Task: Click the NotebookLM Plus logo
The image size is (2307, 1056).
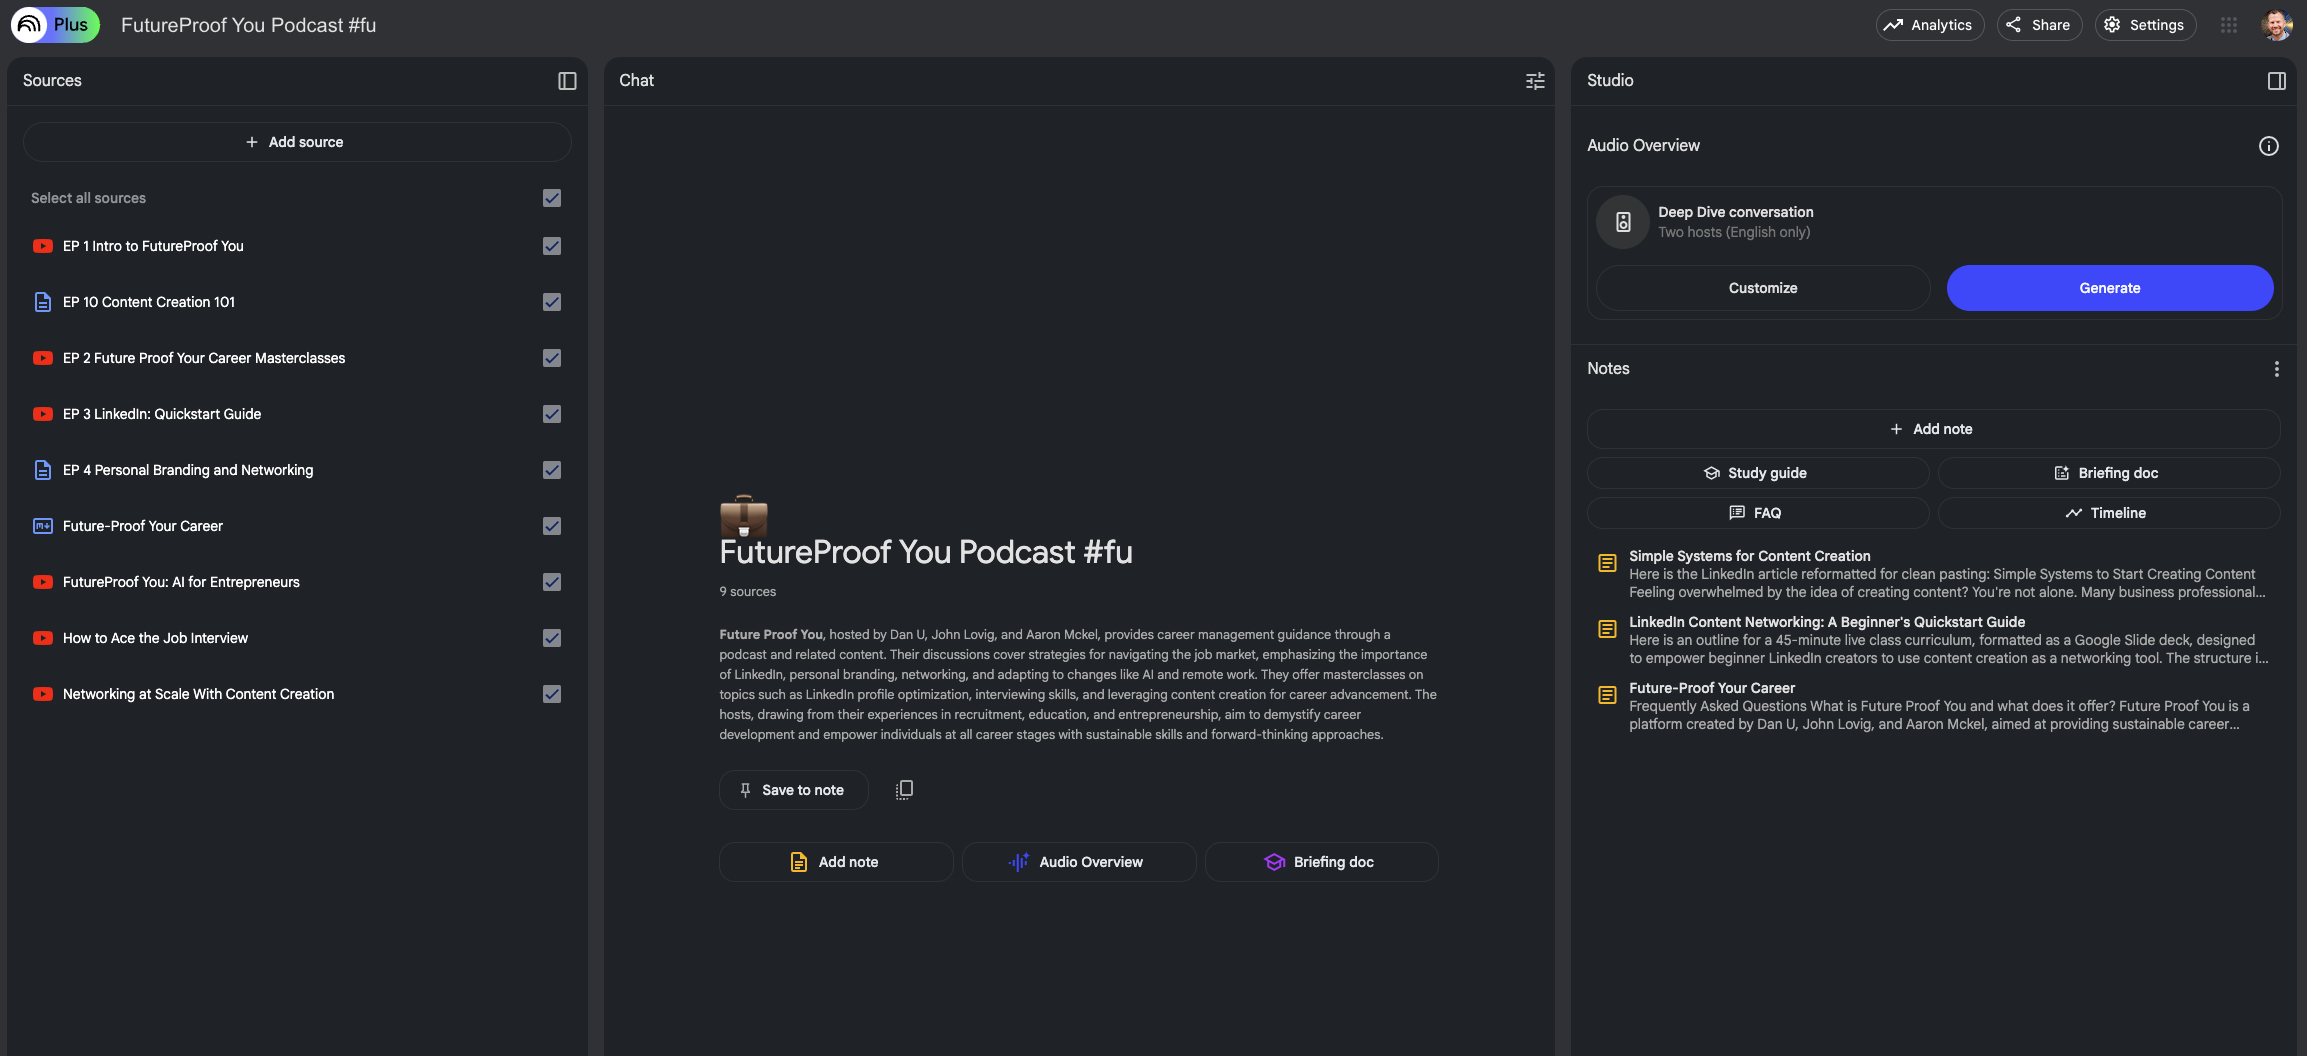Action: click(x=55, y=25)
